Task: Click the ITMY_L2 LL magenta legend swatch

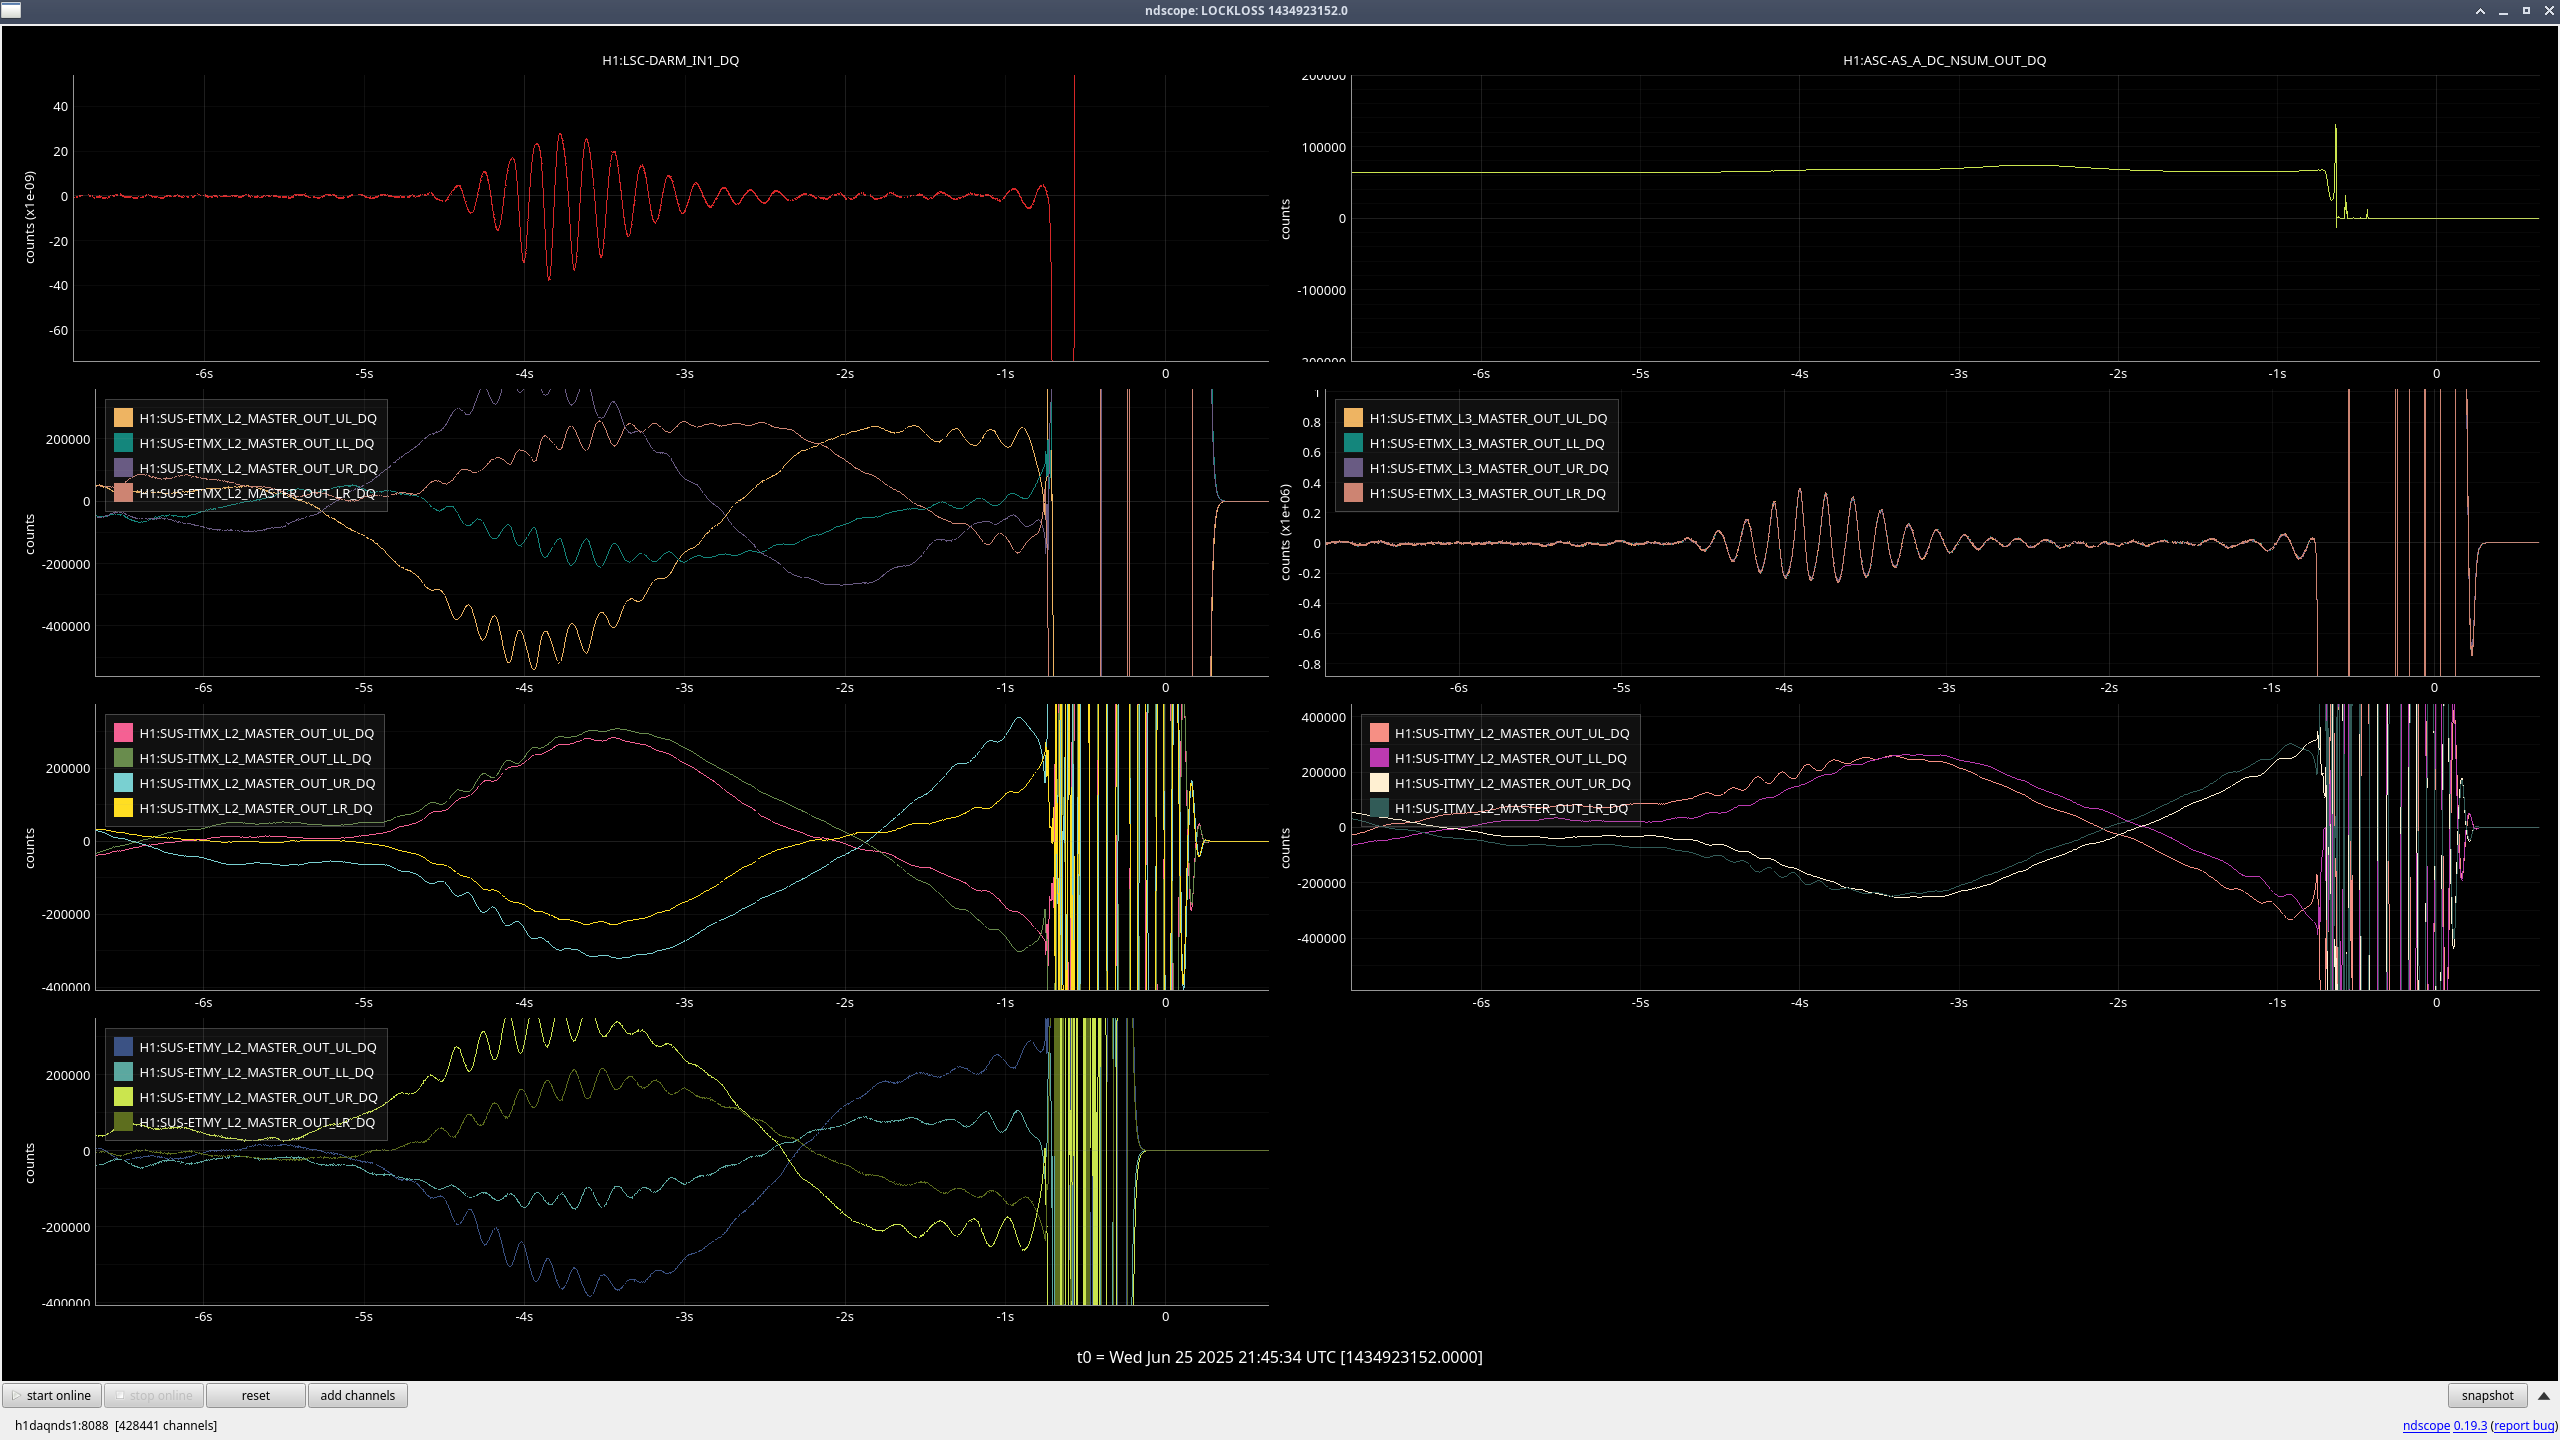Action: click(x=1379, y=758)
